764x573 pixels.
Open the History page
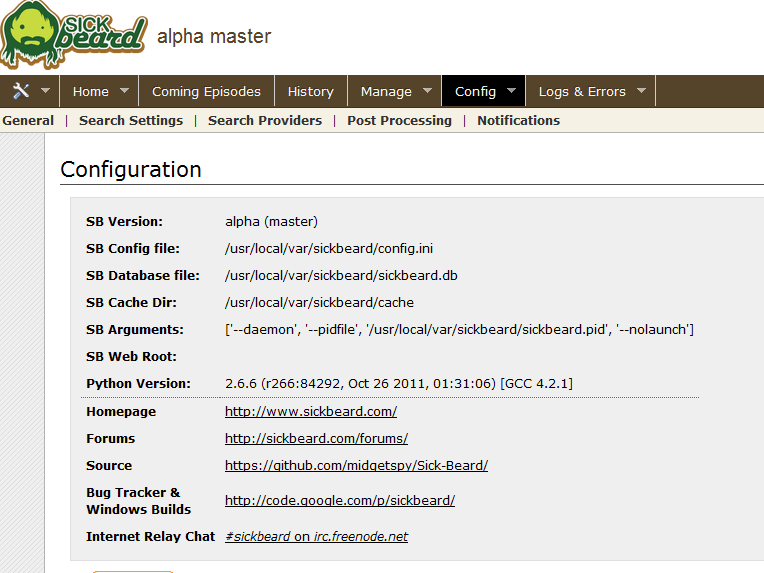click(310, 92)
